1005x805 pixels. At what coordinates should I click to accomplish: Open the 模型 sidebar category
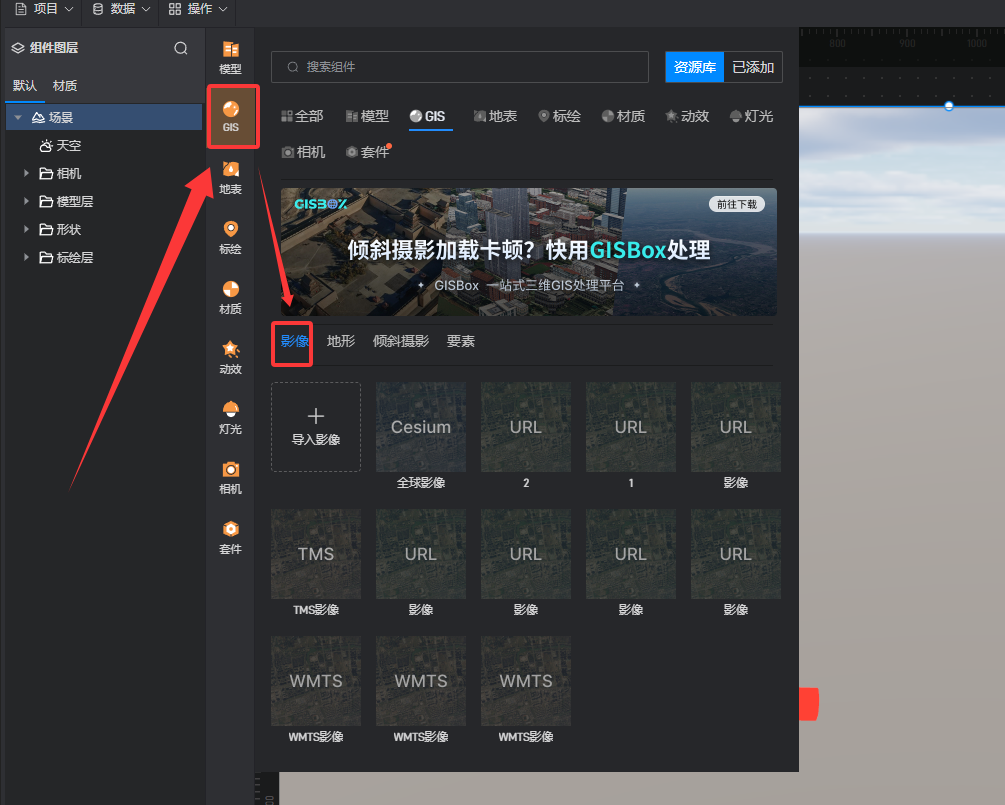(230, 57)
